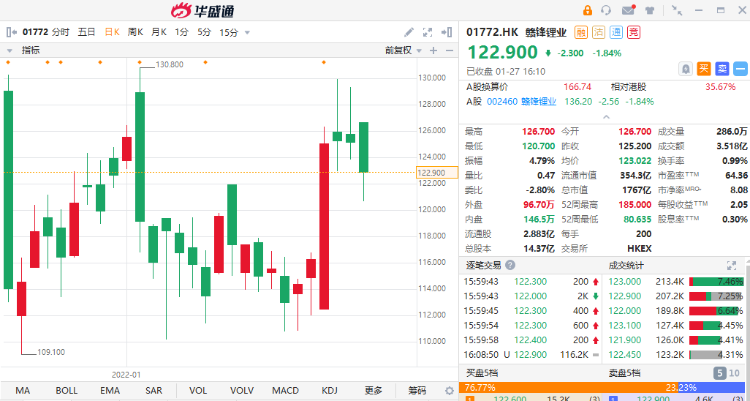The image size is (750, 401).
Task: Select the pencil drawing tool
Action: tap(409, 32)
